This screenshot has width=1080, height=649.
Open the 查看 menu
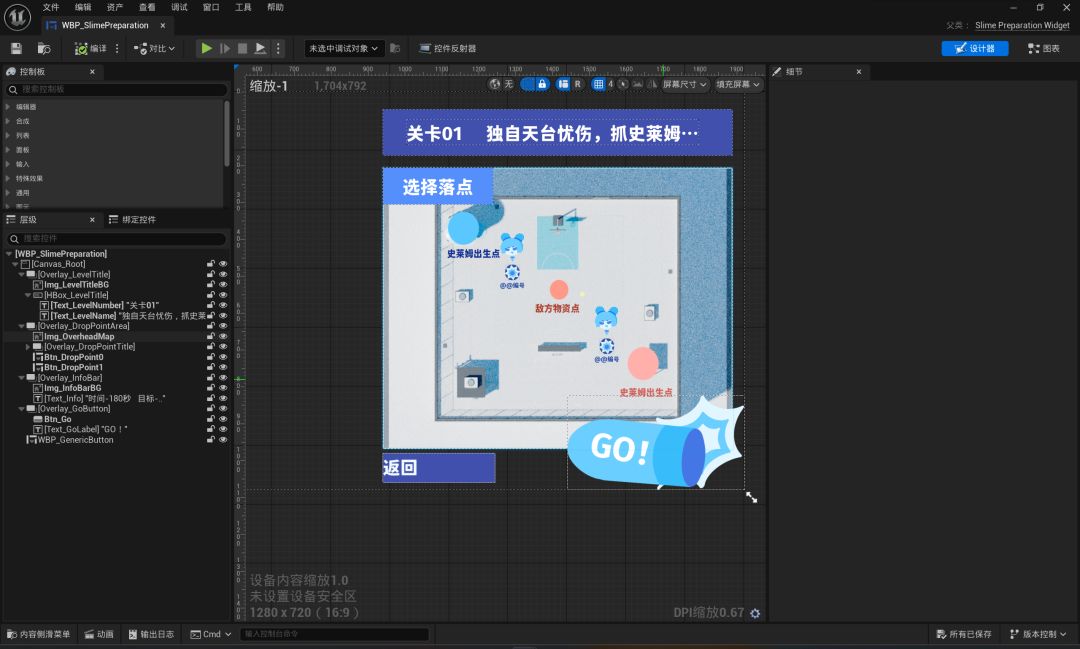click(x=147, y=7)
